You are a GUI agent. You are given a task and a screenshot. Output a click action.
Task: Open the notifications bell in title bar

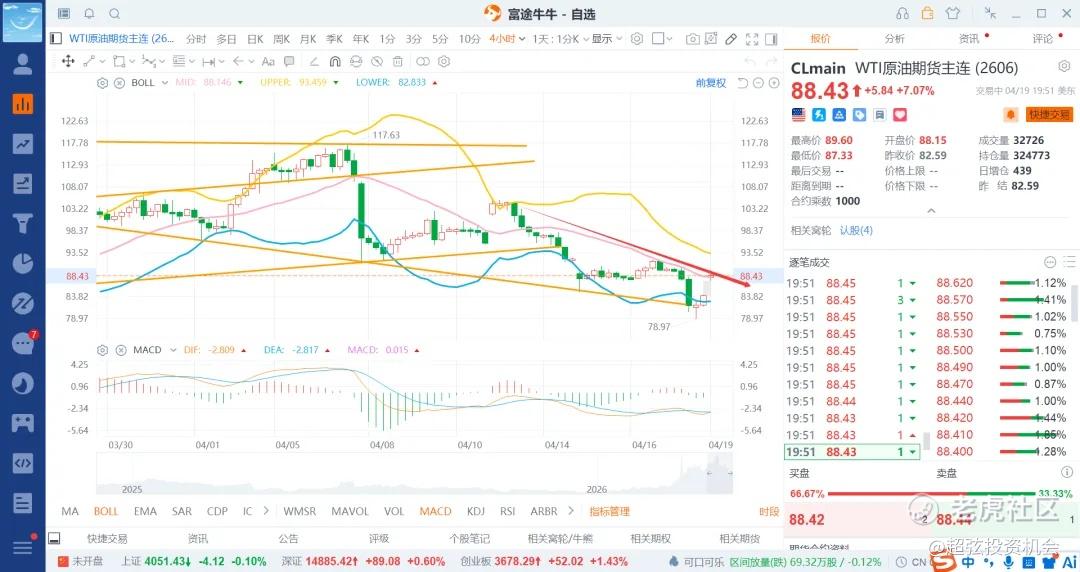tap(90, 14)
